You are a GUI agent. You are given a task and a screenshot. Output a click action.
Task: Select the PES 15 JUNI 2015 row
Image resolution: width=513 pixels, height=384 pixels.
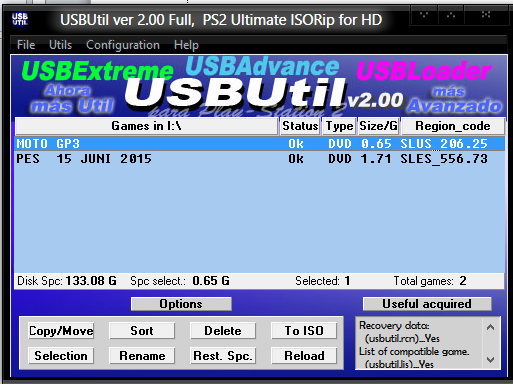click(259, 159)
